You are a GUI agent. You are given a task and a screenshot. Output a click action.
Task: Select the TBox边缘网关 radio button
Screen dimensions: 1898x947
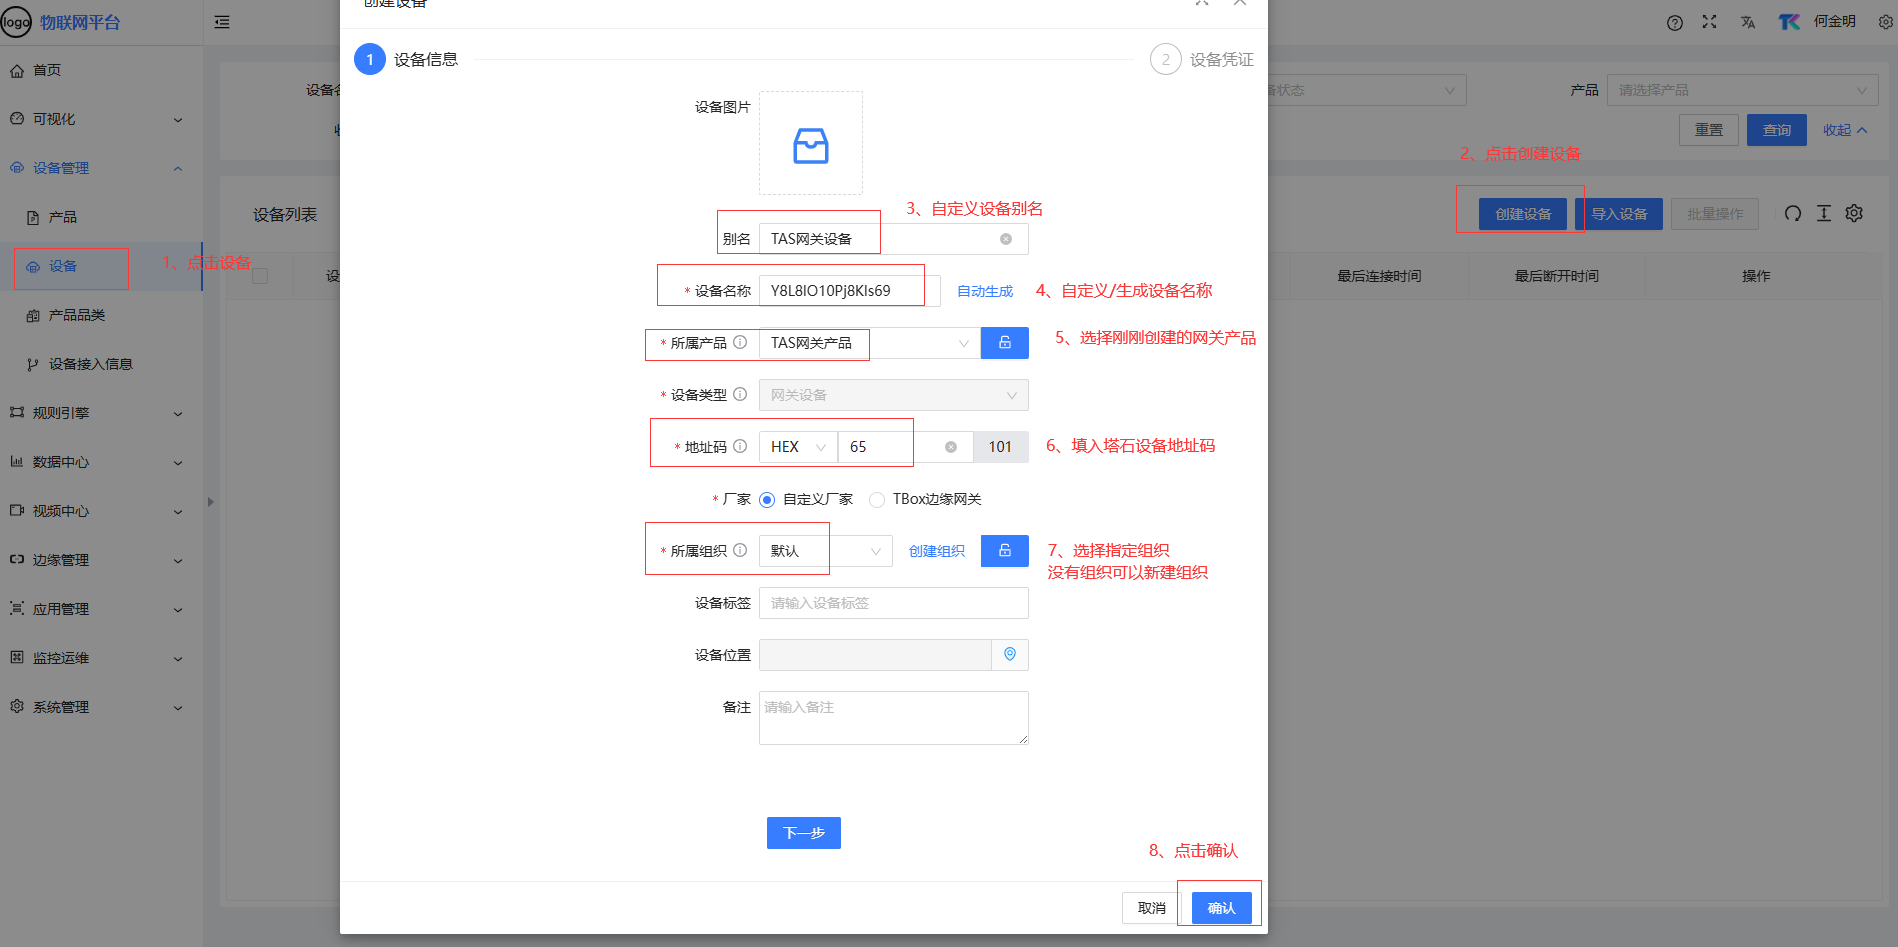(x=877, y=500)
